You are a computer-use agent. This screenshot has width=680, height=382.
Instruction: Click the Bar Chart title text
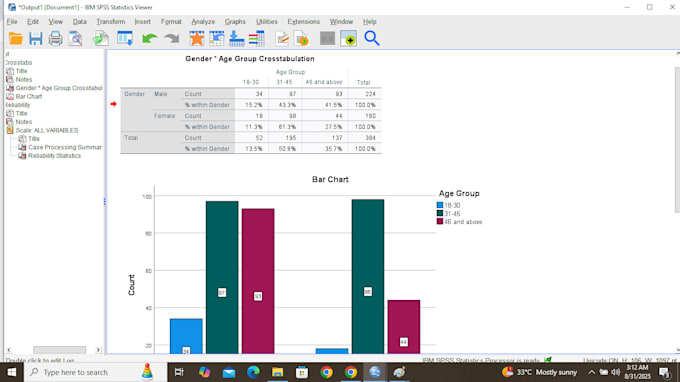(330, 180)
